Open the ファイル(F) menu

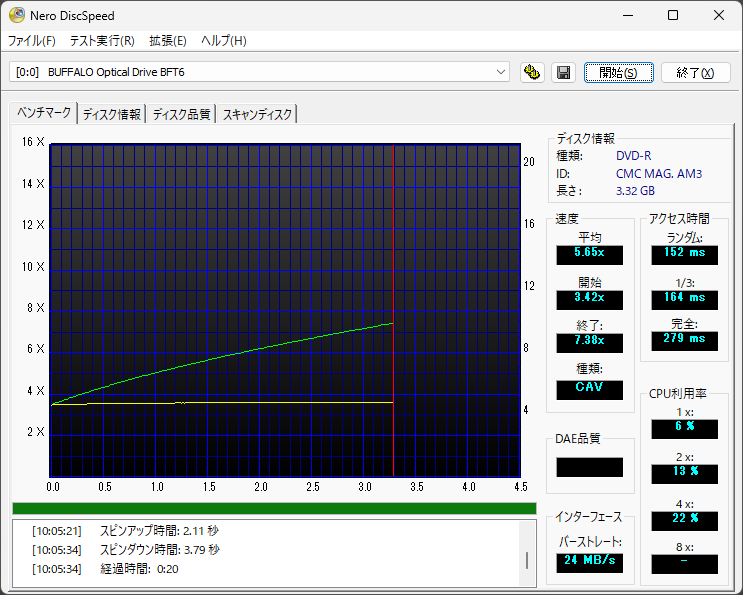pos(32,41)
